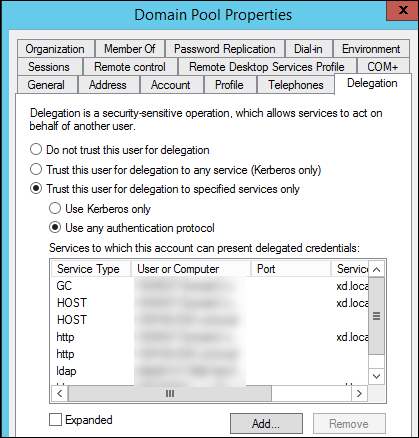This screenshot has height=438, width=419.
Task: Select the GC service row
Action: click(x=210, y=286)
